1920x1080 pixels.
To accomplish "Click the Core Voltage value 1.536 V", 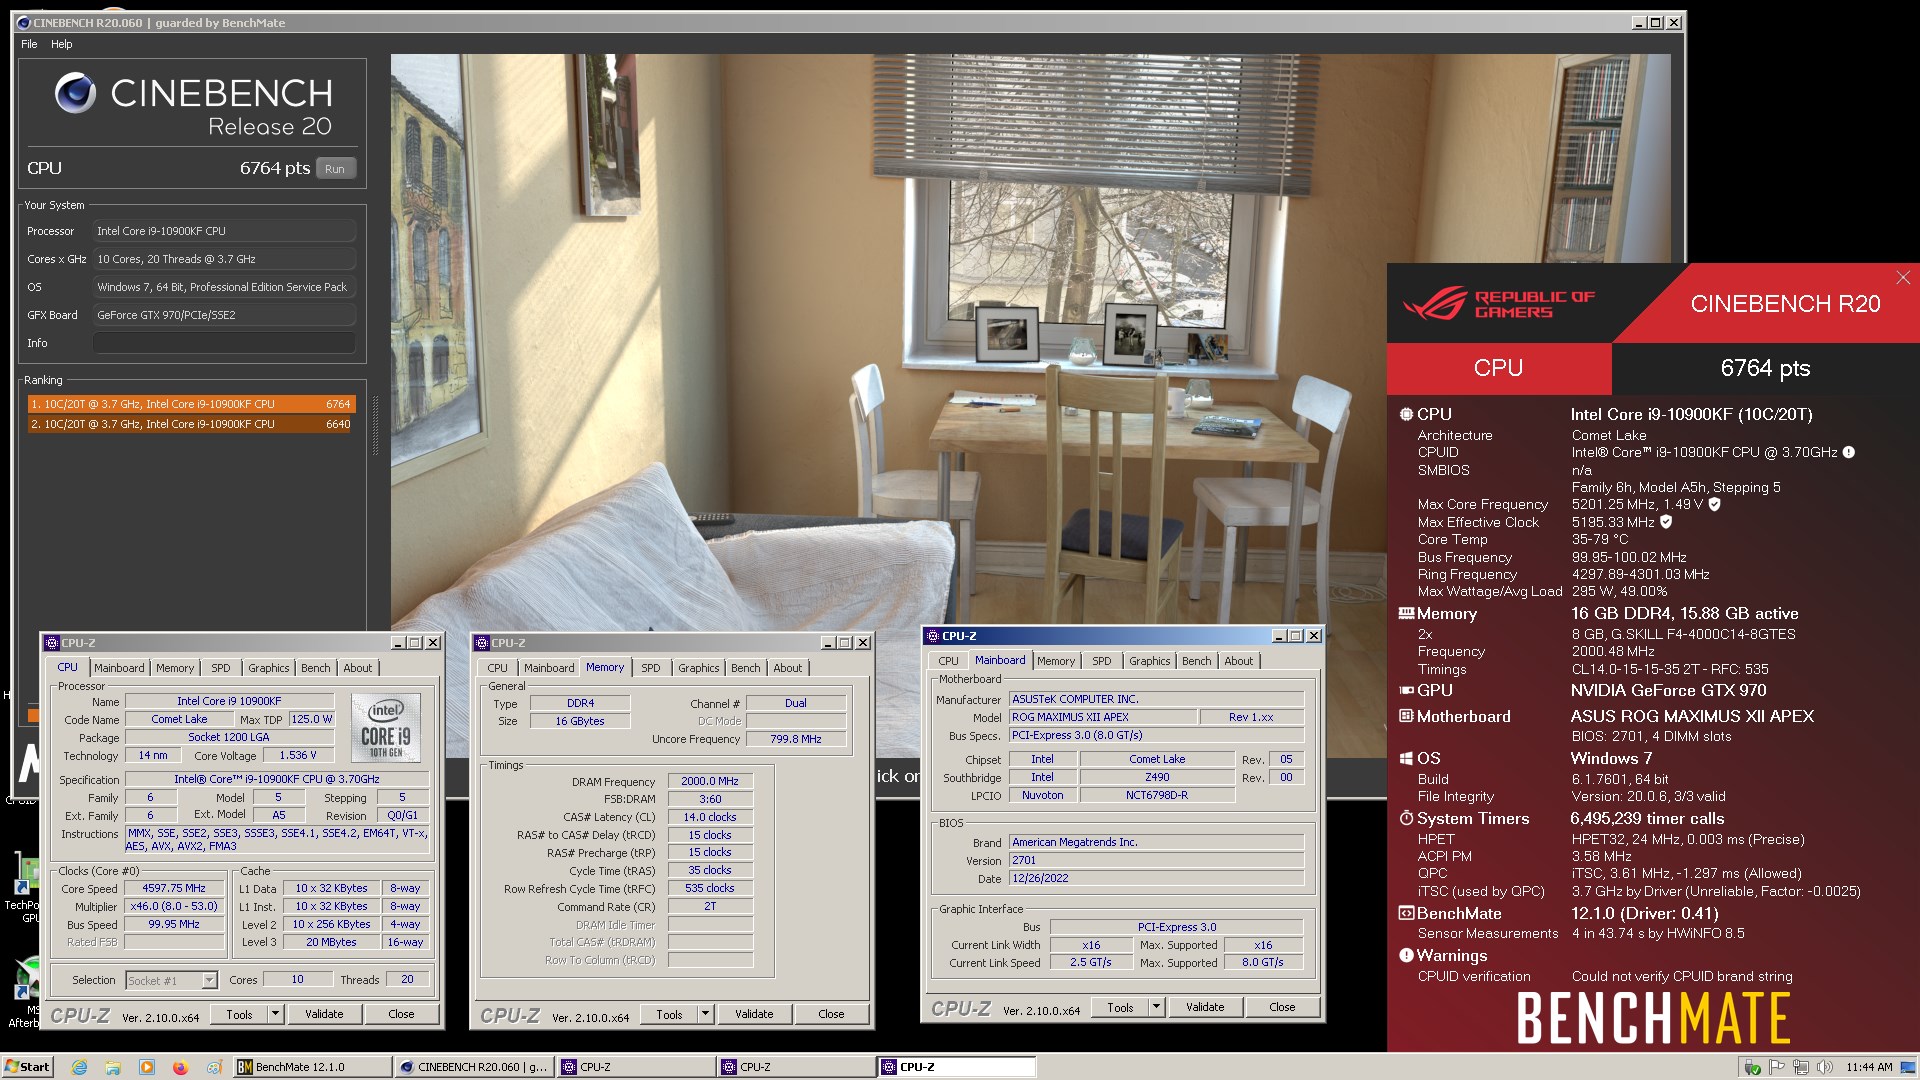I will click(298, 755).
